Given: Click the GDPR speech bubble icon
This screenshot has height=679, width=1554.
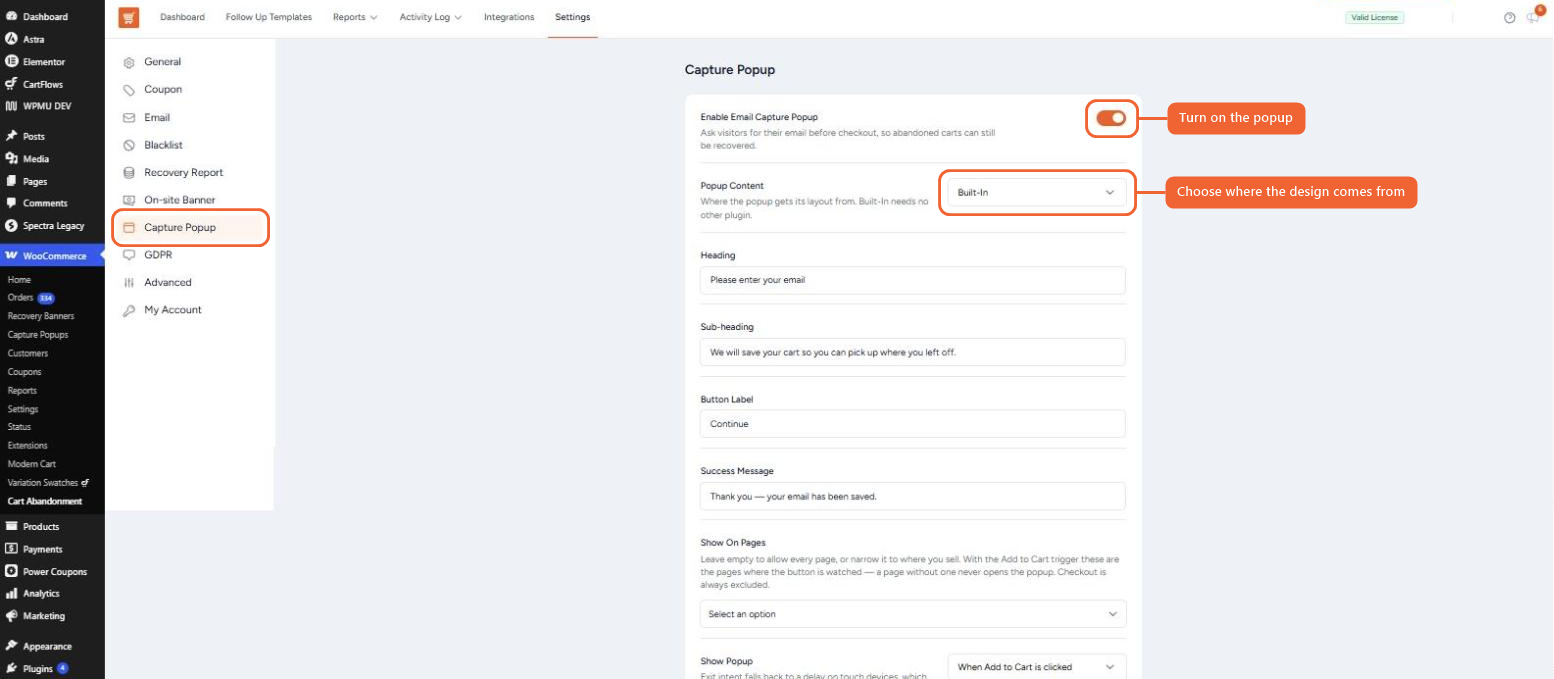Looking at the screenshot, I should coord(128,255).
